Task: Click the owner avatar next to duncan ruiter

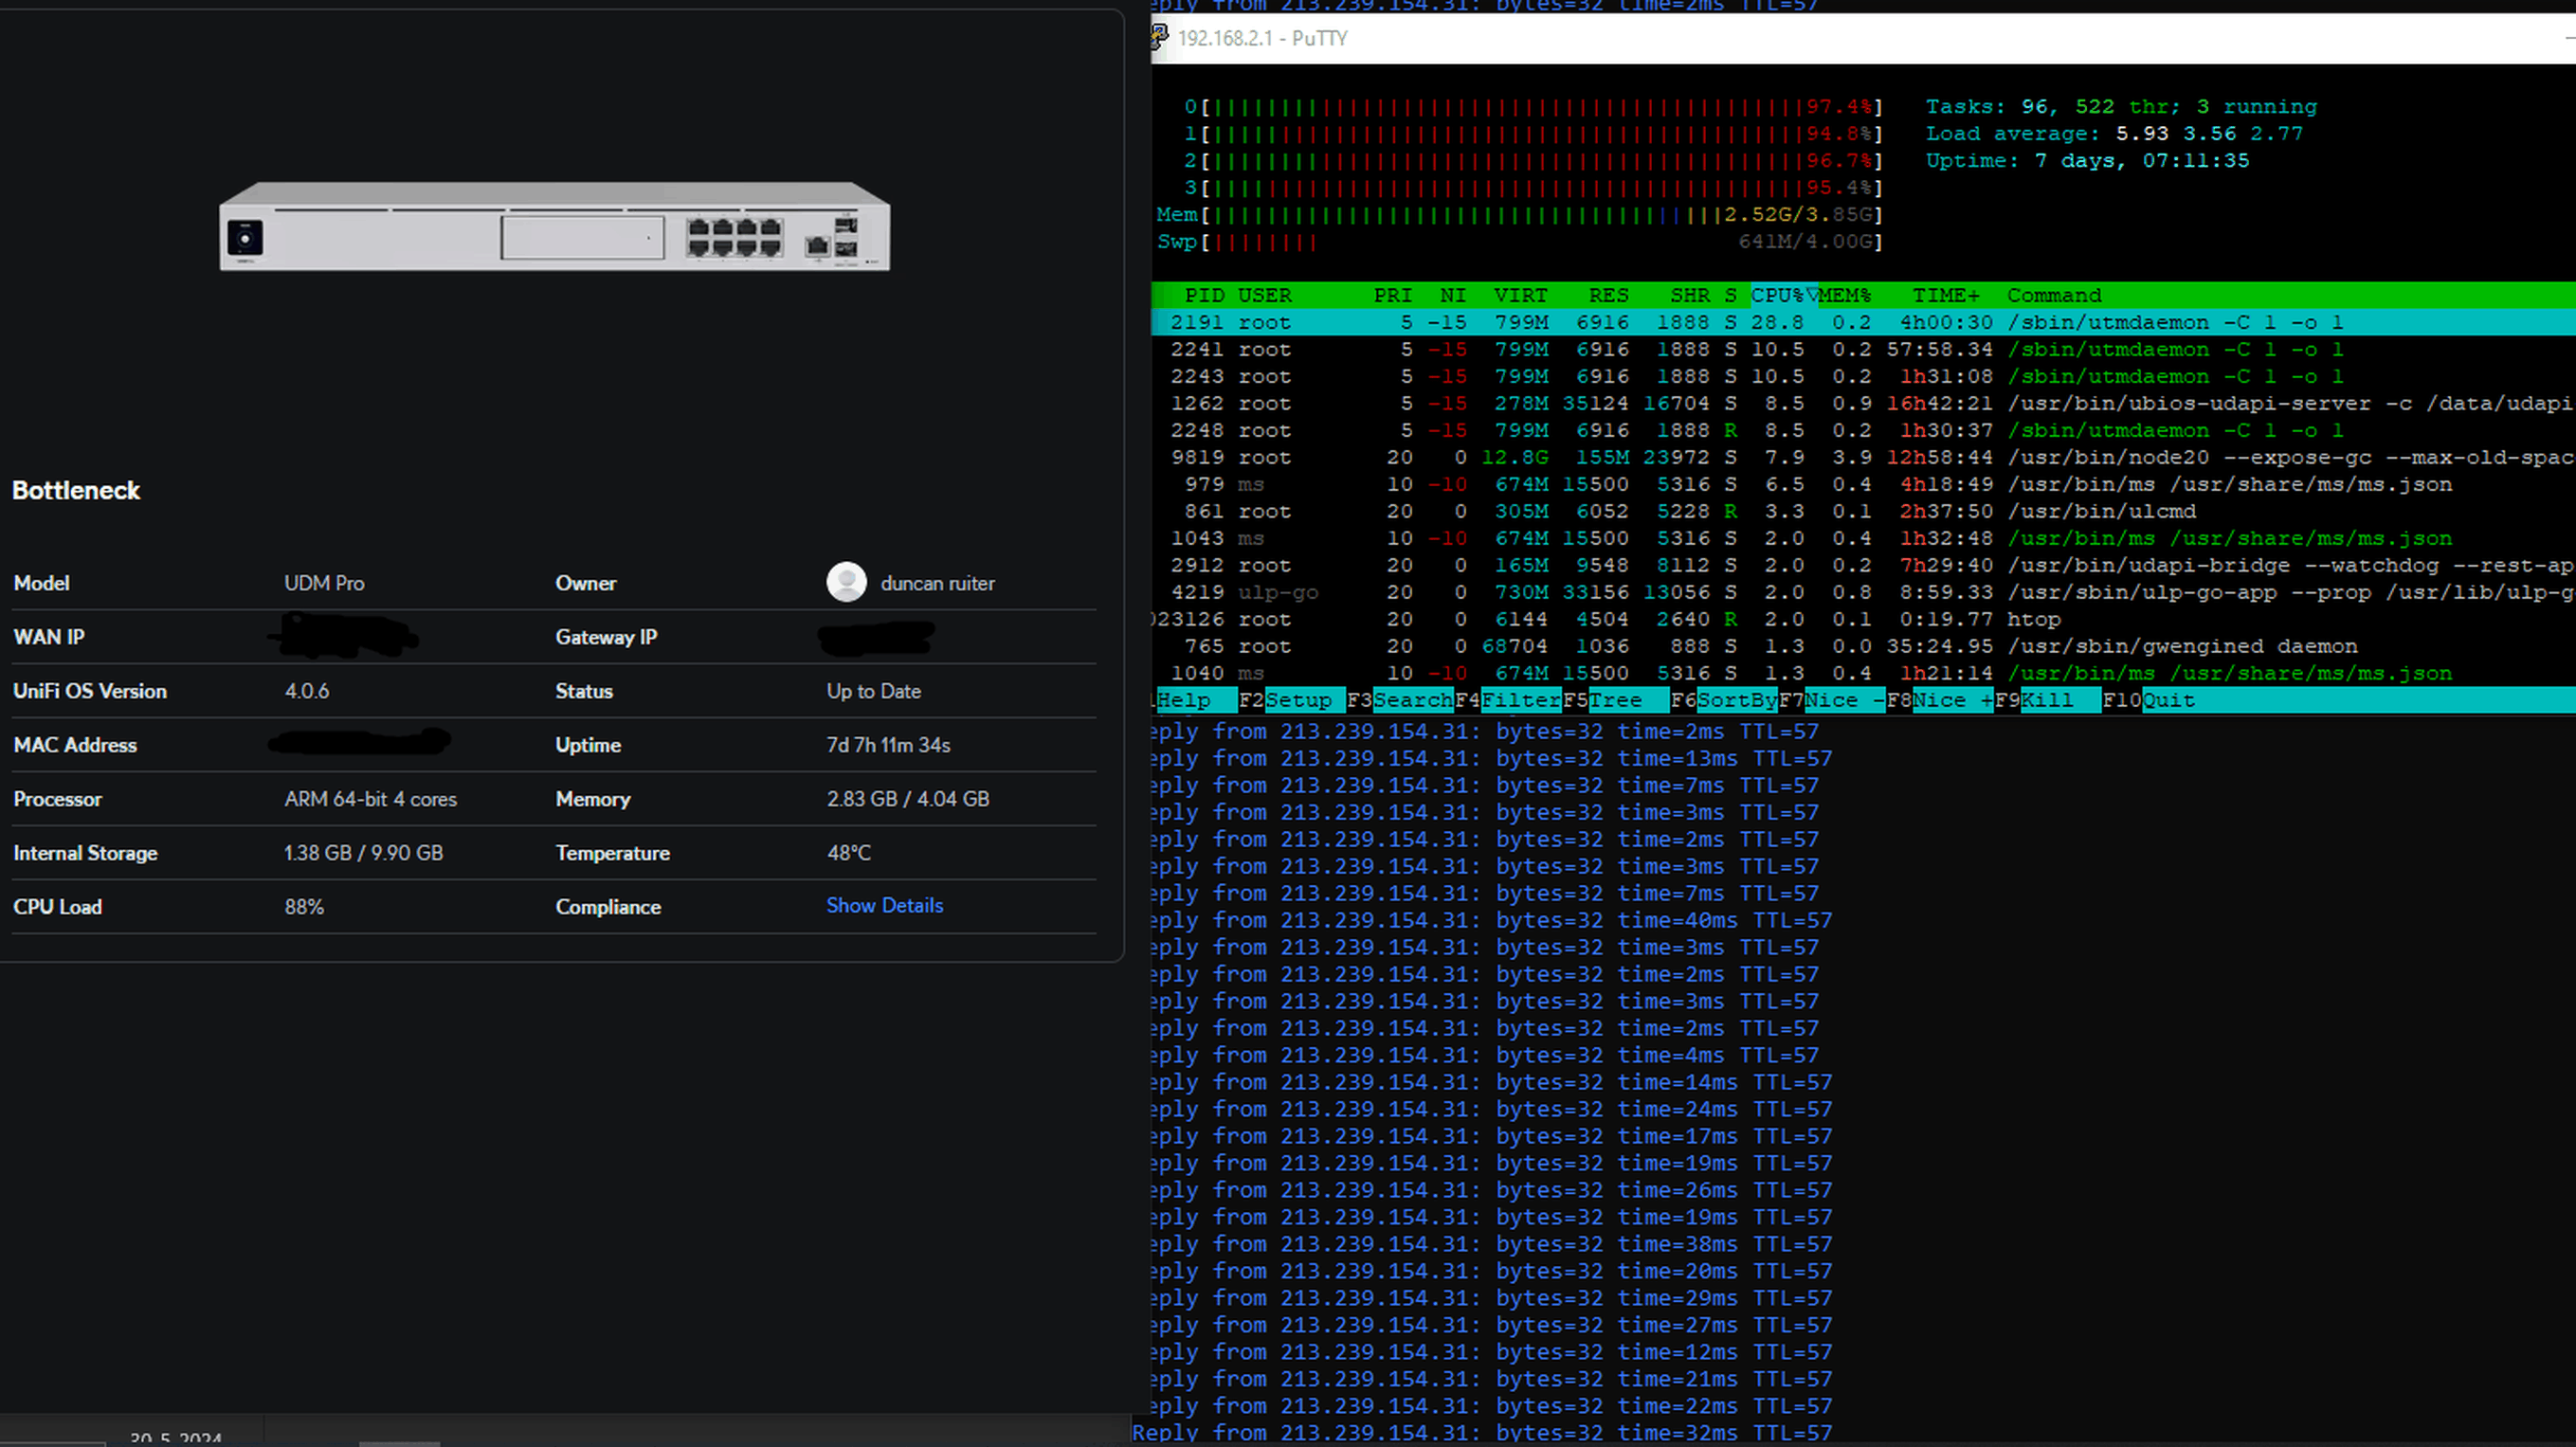Action: click(846, 582)
